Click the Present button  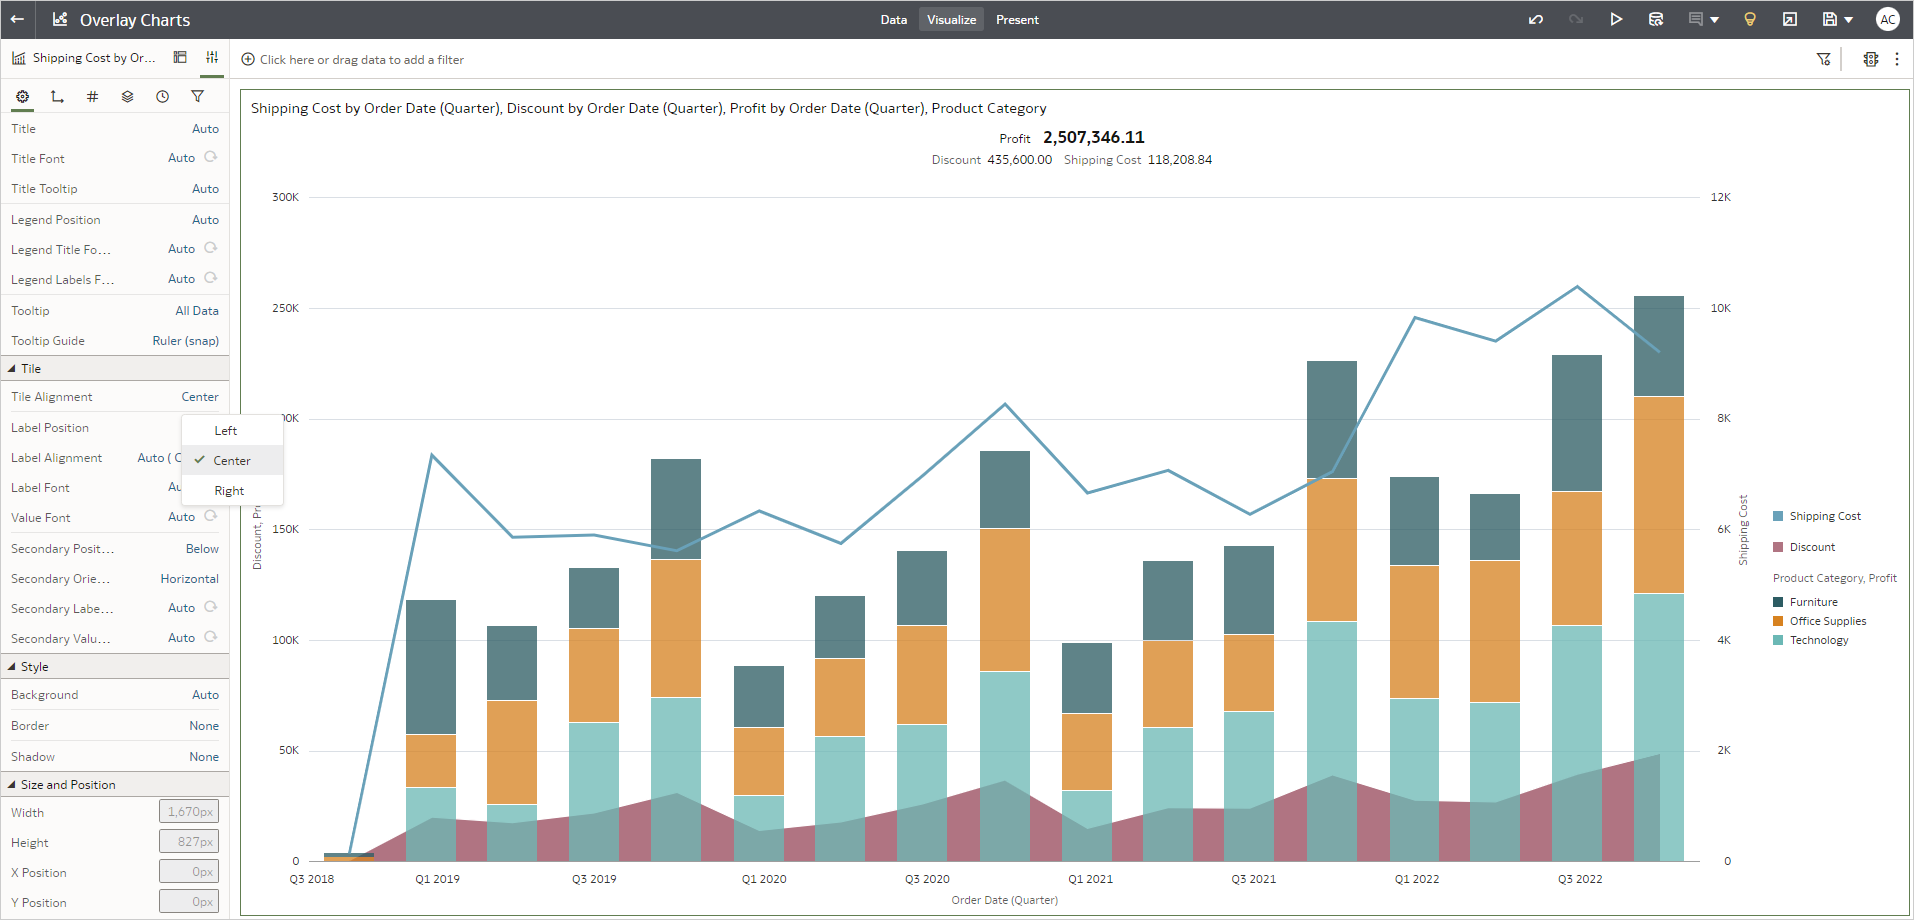1017,19
